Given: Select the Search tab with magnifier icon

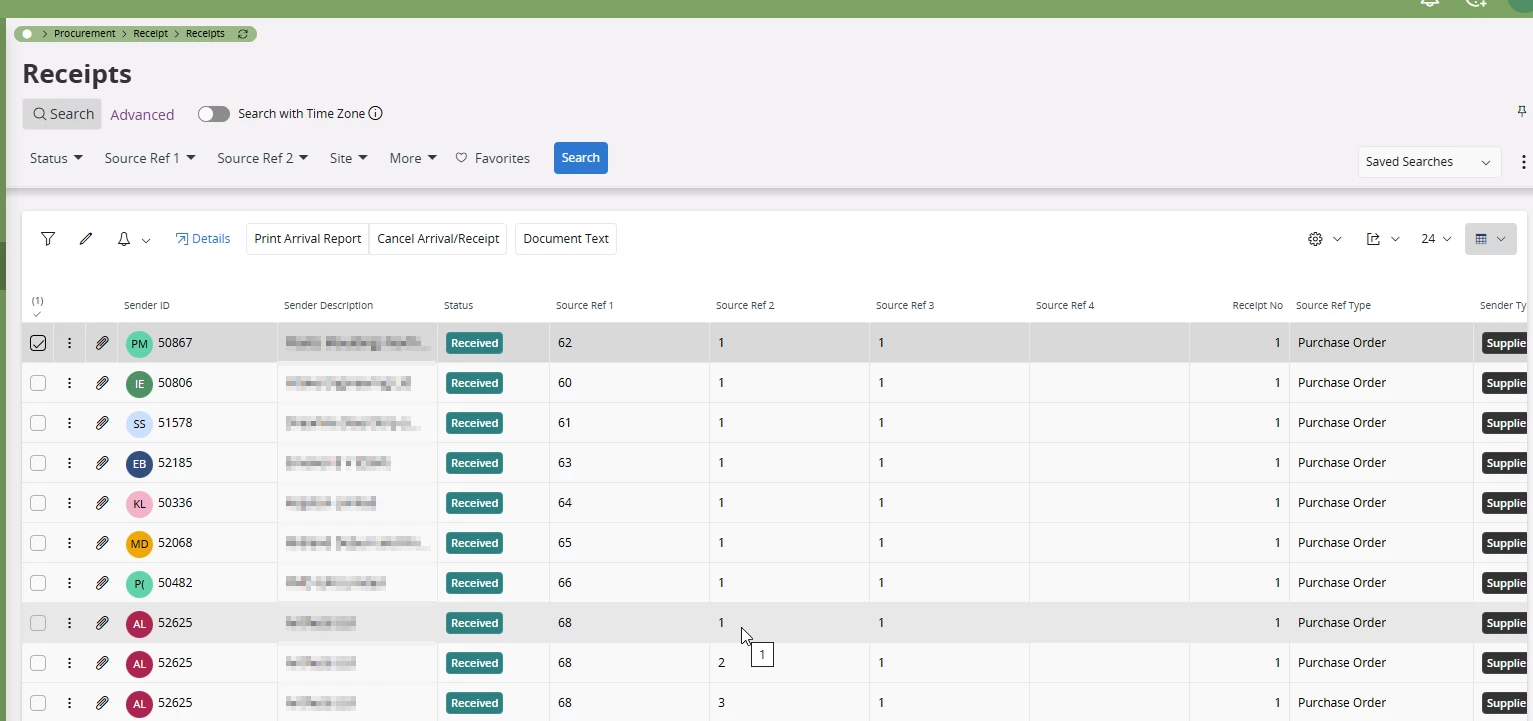Looking at the screenshot, I should click(x=62, y=114).
